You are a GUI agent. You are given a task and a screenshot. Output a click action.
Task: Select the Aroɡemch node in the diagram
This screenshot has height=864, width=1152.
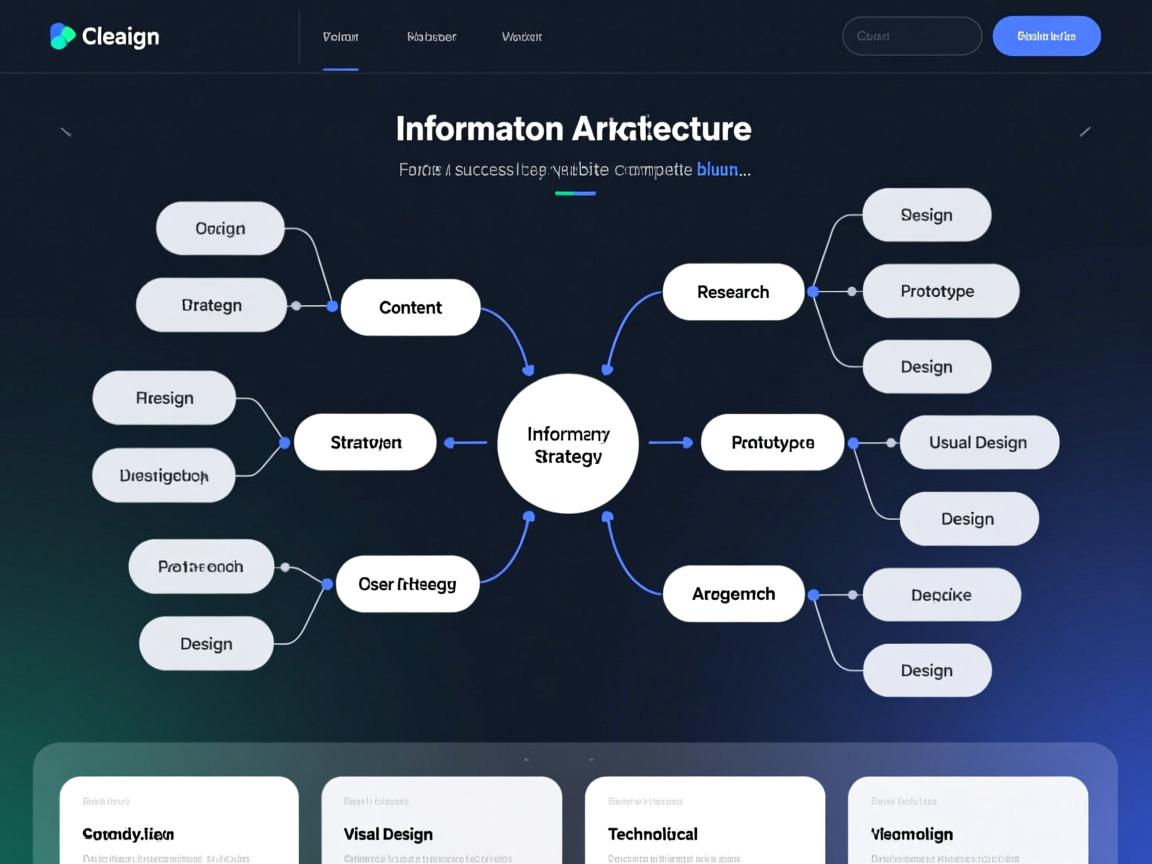[x=733, y=593]
